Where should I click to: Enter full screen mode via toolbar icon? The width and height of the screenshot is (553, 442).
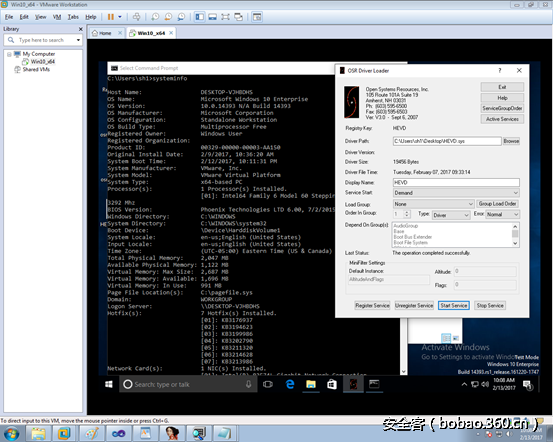(x=225, y=17)
